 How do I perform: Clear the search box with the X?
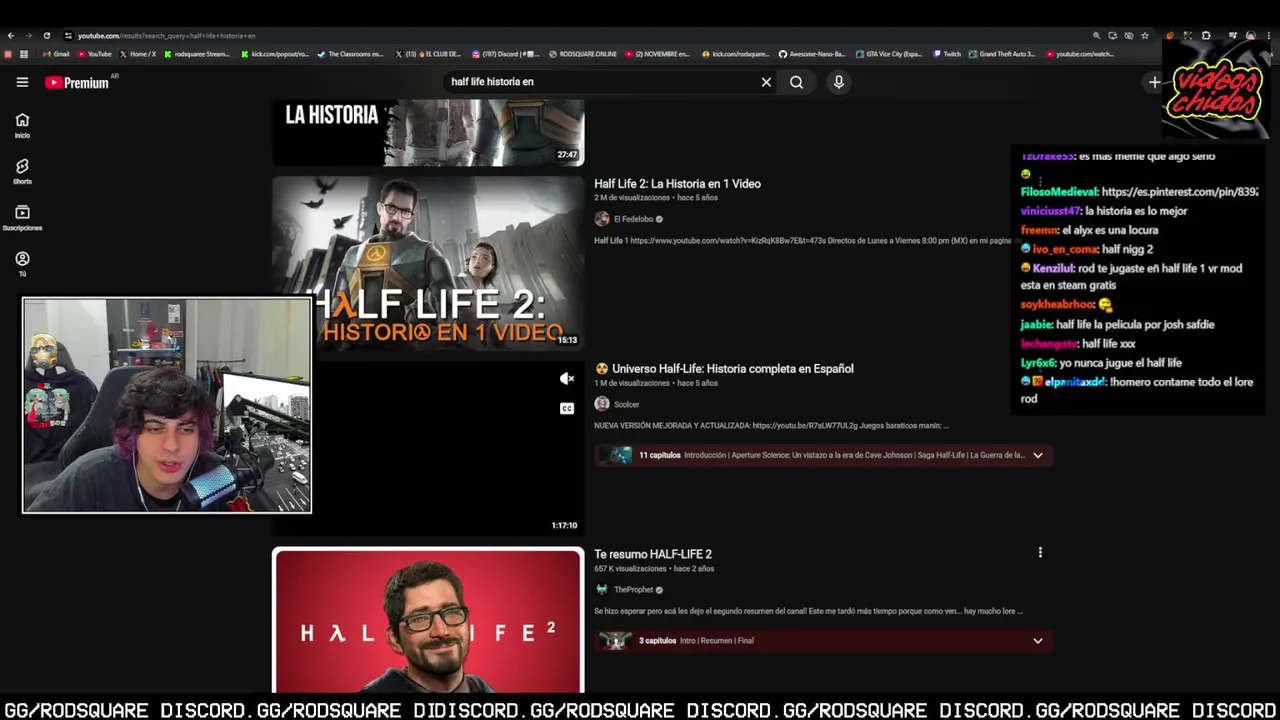(766, 82)
